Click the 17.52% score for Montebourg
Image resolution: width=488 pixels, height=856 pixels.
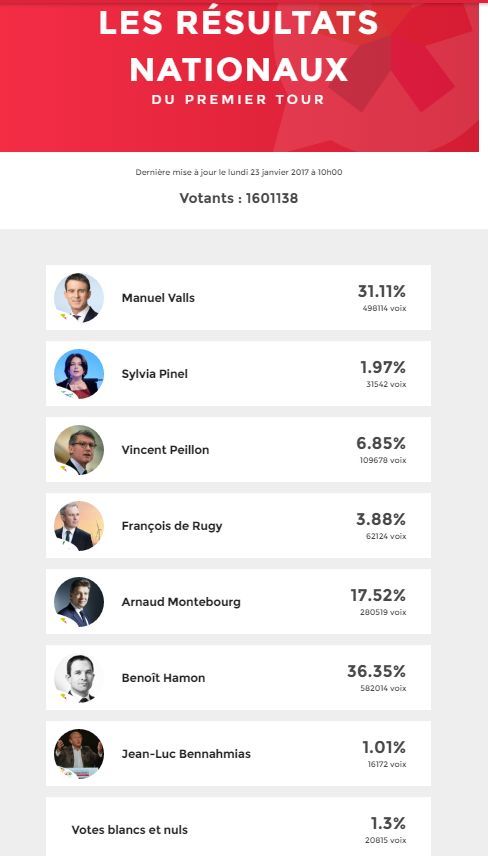tap(378, 595)
